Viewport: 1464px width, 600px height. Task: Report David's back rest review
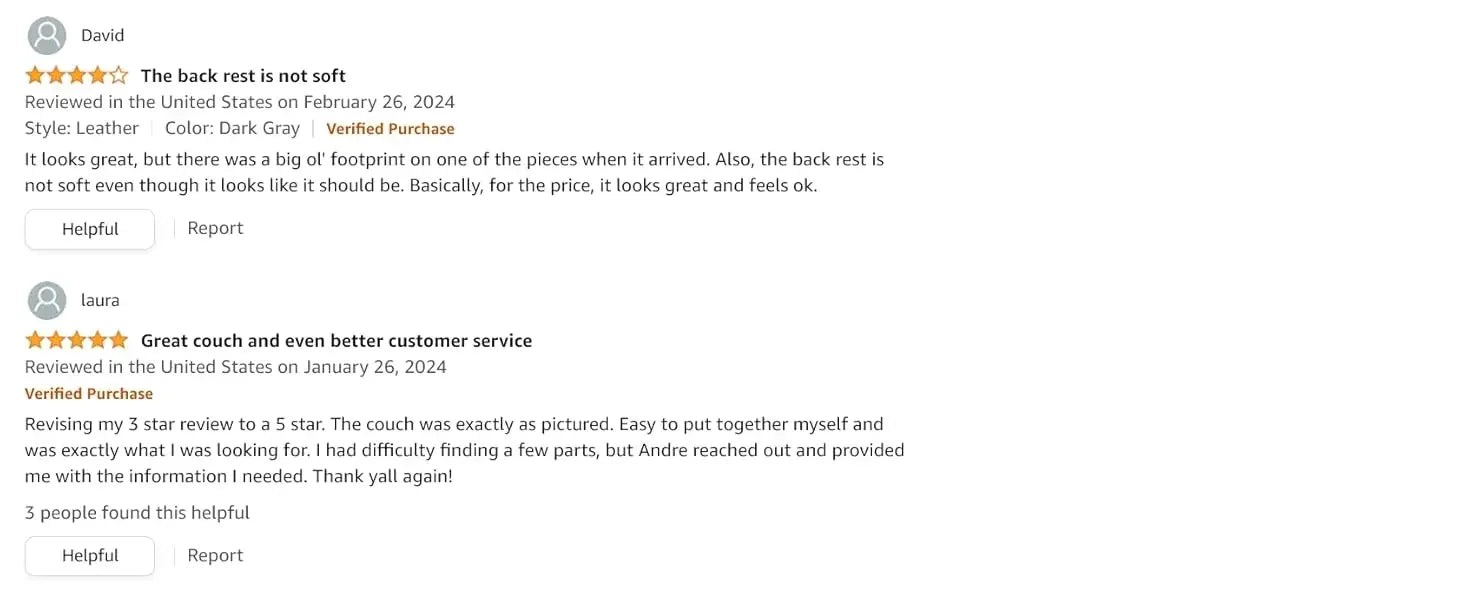point(215,228)
